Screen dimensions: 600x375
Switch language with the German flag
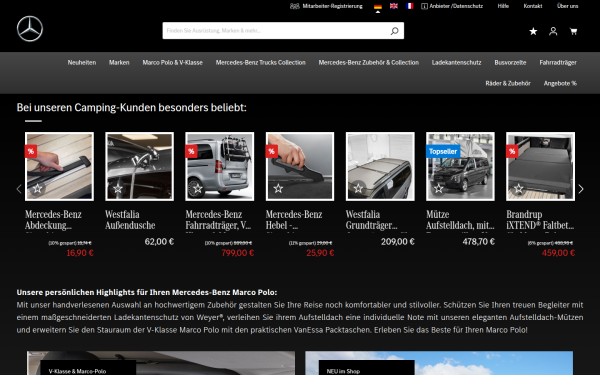[378, 7]
